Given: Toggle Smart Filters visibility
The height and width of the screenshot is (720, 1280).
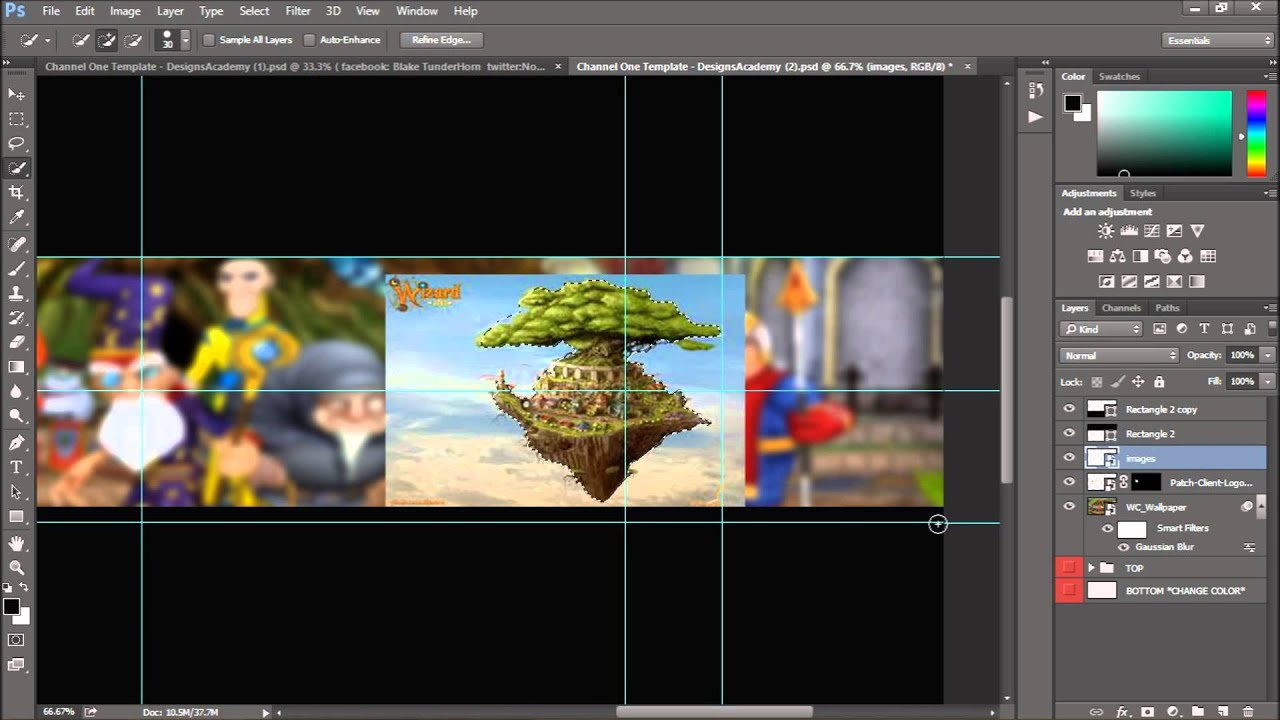Looking at the screenshot, I should tap(1107, 528).
